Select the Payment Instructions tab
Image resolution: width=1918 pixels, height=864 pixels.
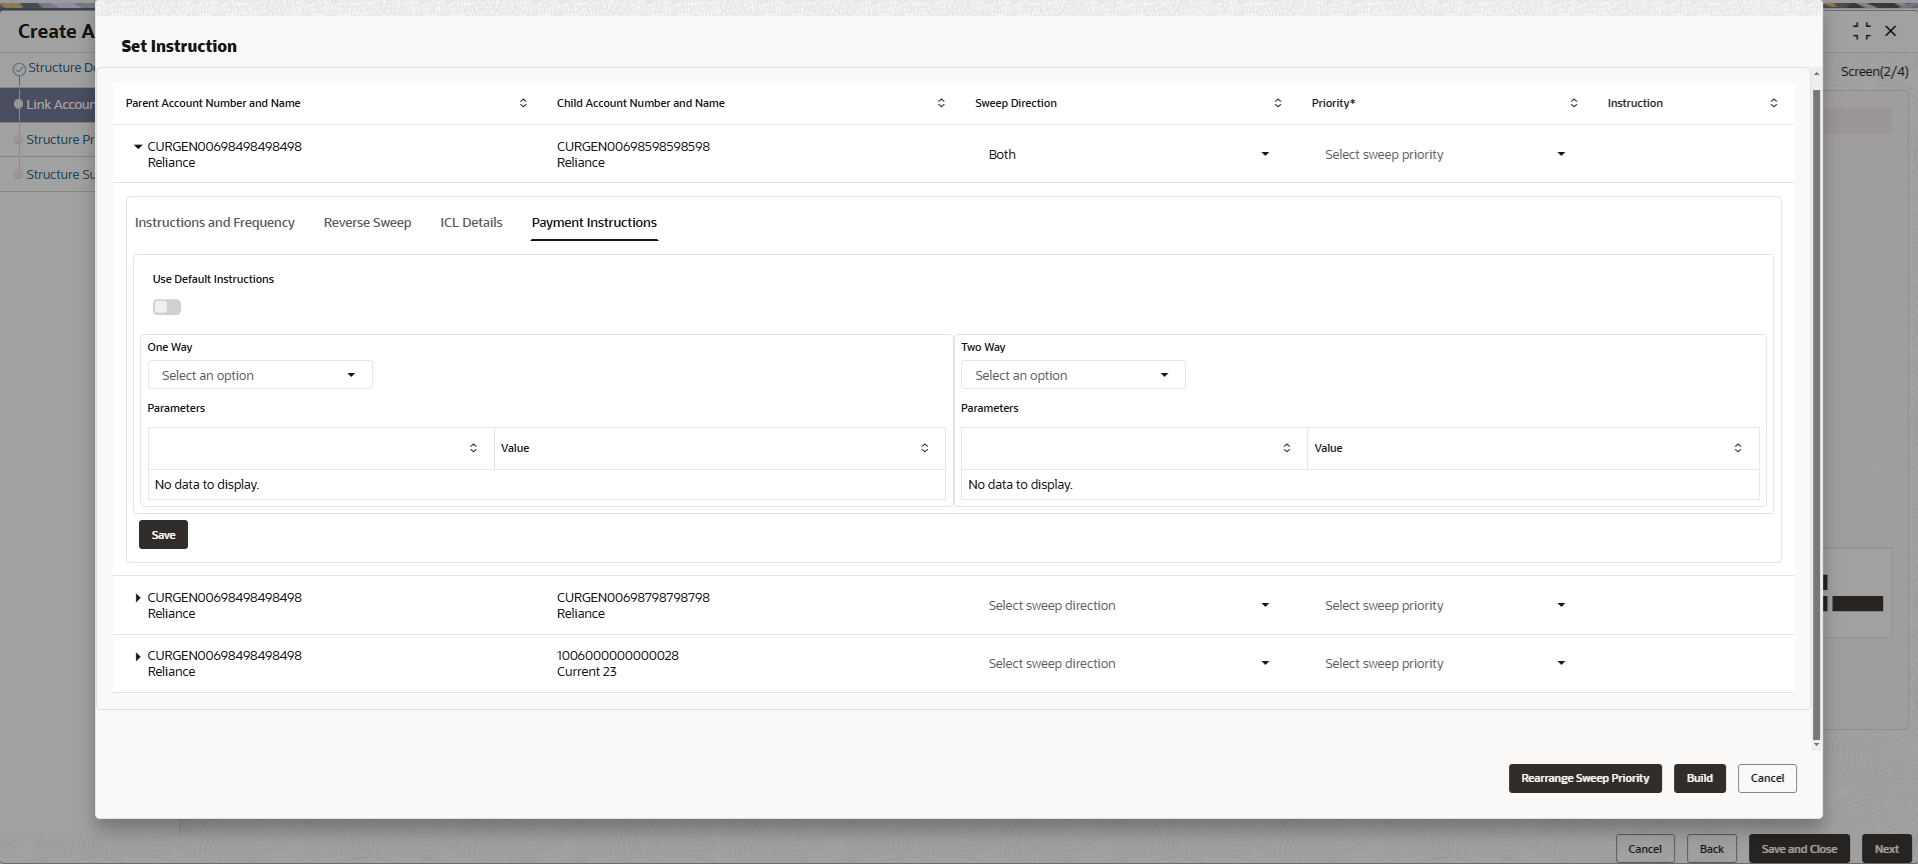tap(594, 222)
